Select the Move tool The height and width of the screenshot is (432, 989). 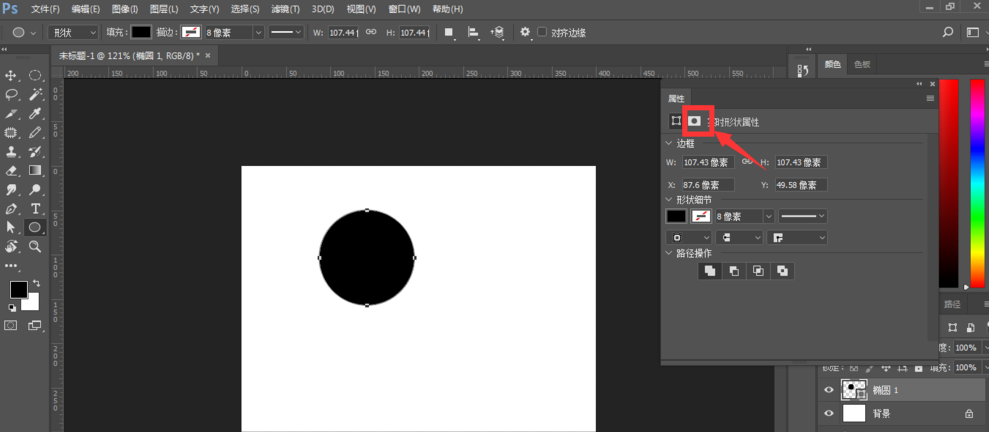click(12, 76)
